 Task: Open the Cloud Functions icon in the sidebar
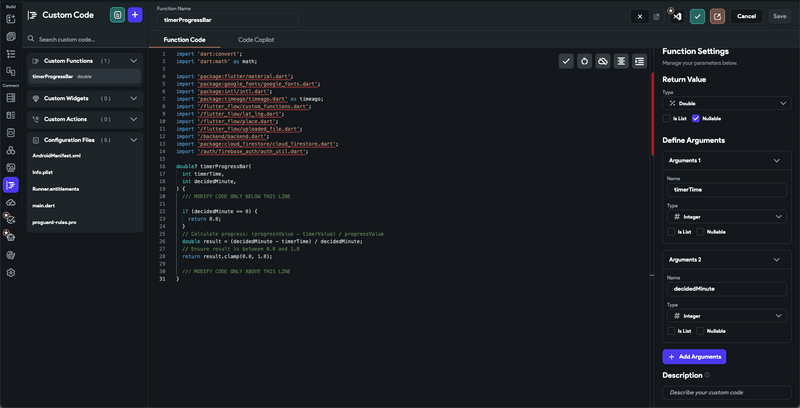11,202
